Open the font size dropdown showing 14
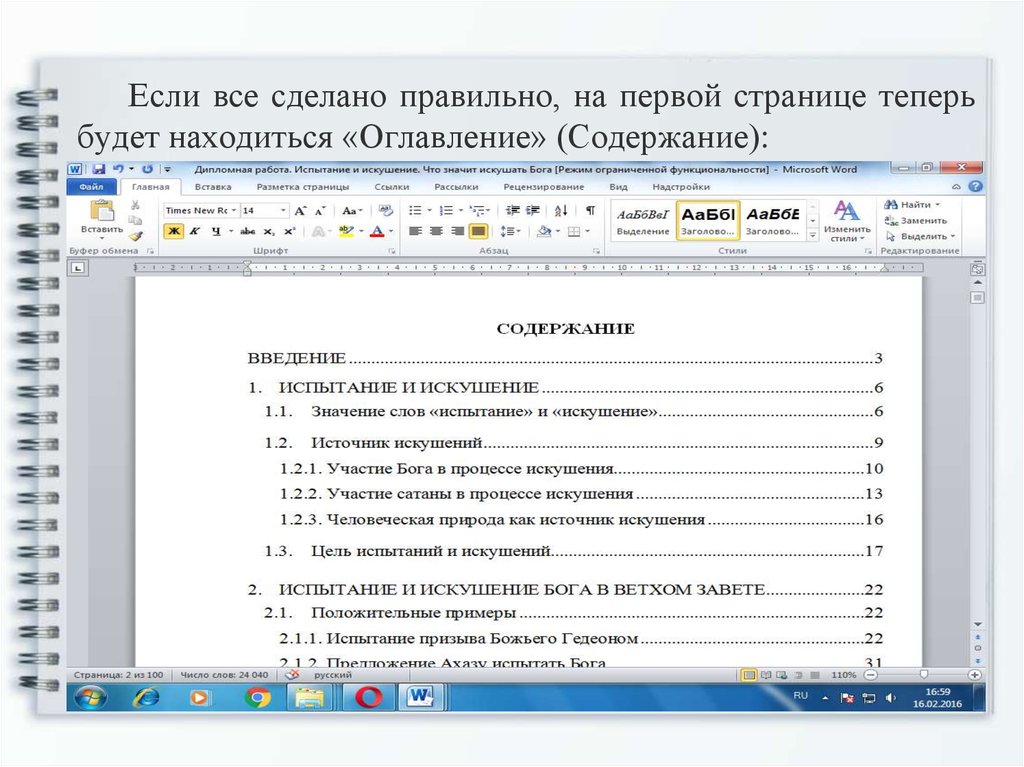Image resolution: width=1024 pixels, height=767 pixels. pyautogui.click(x=283, y=211)
